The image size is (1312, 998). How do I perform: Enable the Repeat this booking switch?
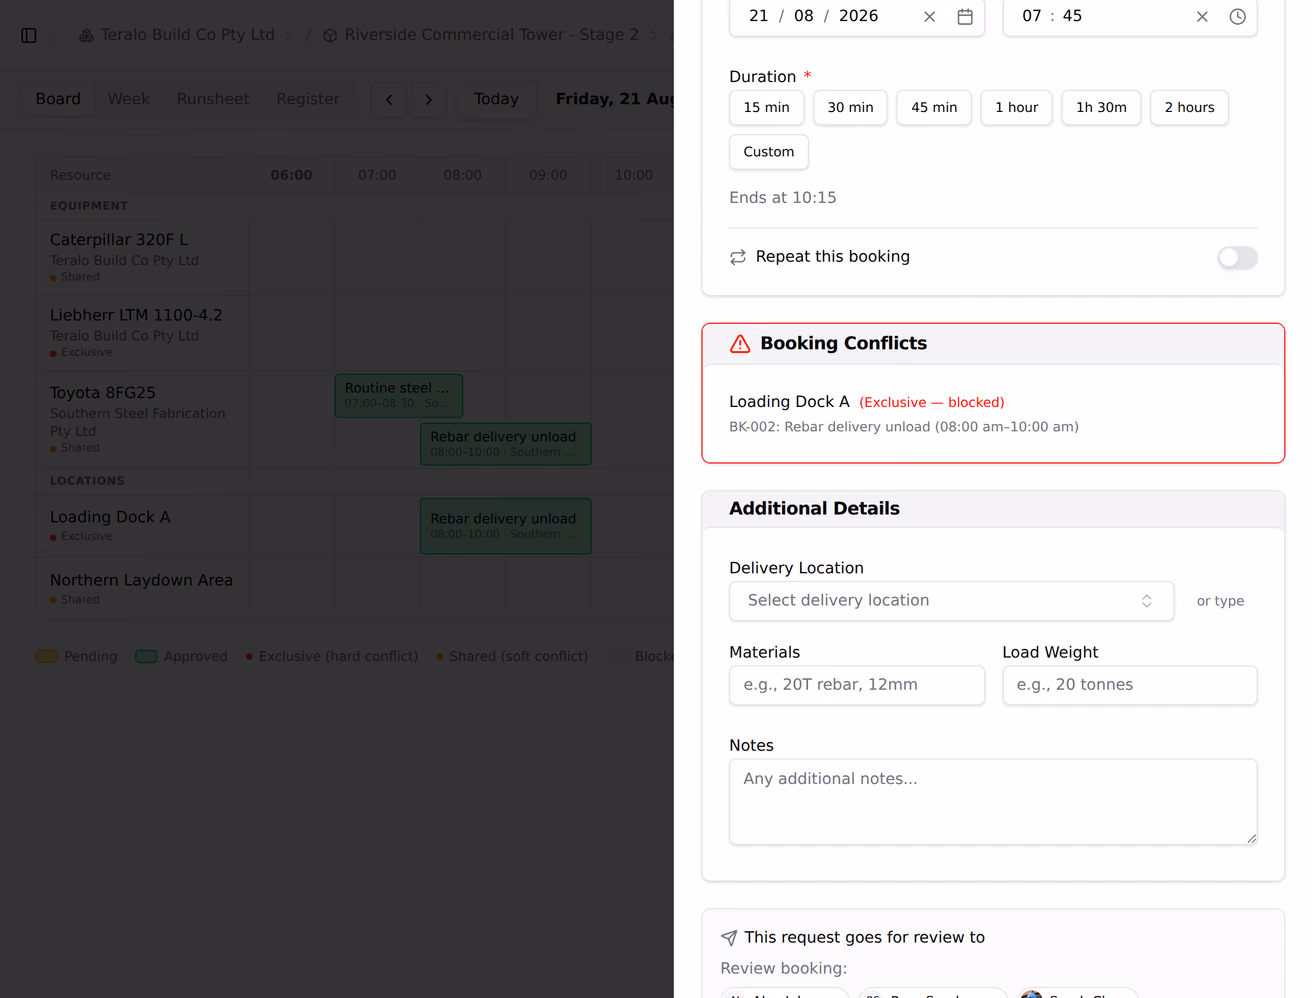[x=1237, y=258]
